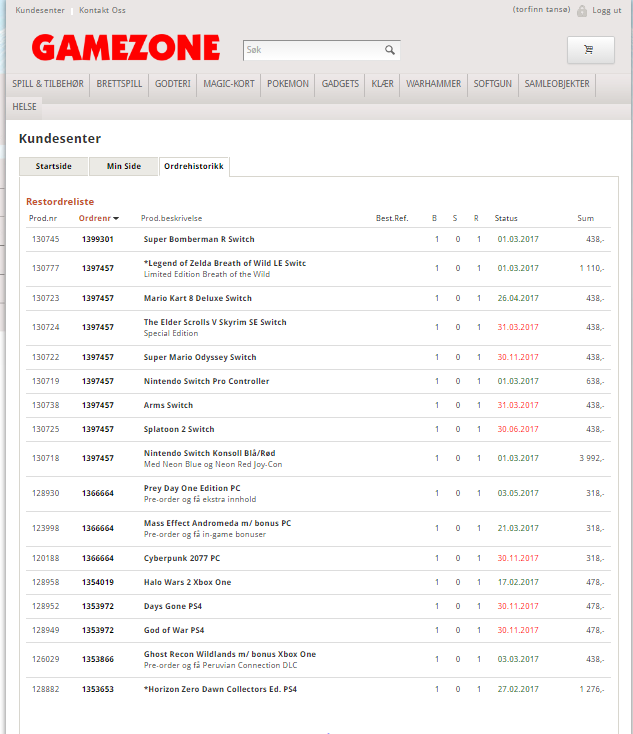The height and width of the screenshot is (734, 633).
Task: Open Nintendo Switch Pro Controller
Action: (206, 381)
